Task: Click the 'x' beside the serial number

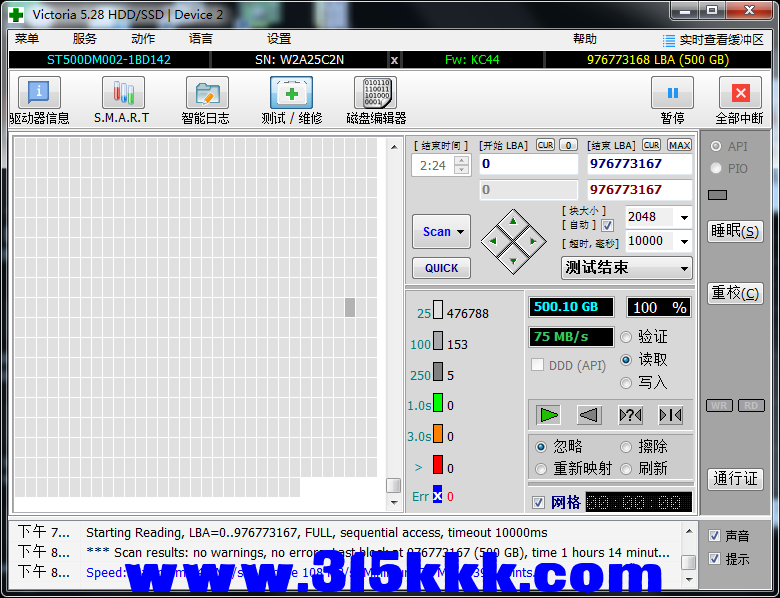Action: coord(394,60)
